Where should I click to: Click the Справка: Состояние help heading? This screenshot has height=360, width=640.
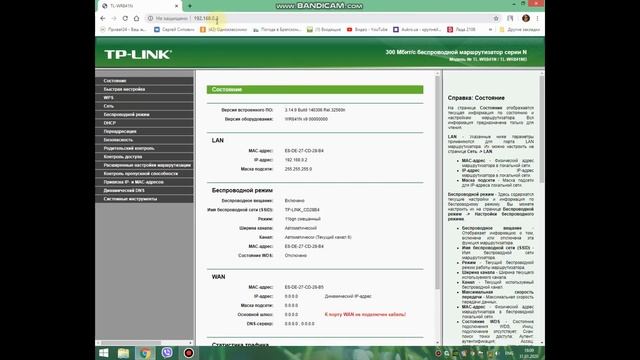pyautogui.click(x=476, y=98)
